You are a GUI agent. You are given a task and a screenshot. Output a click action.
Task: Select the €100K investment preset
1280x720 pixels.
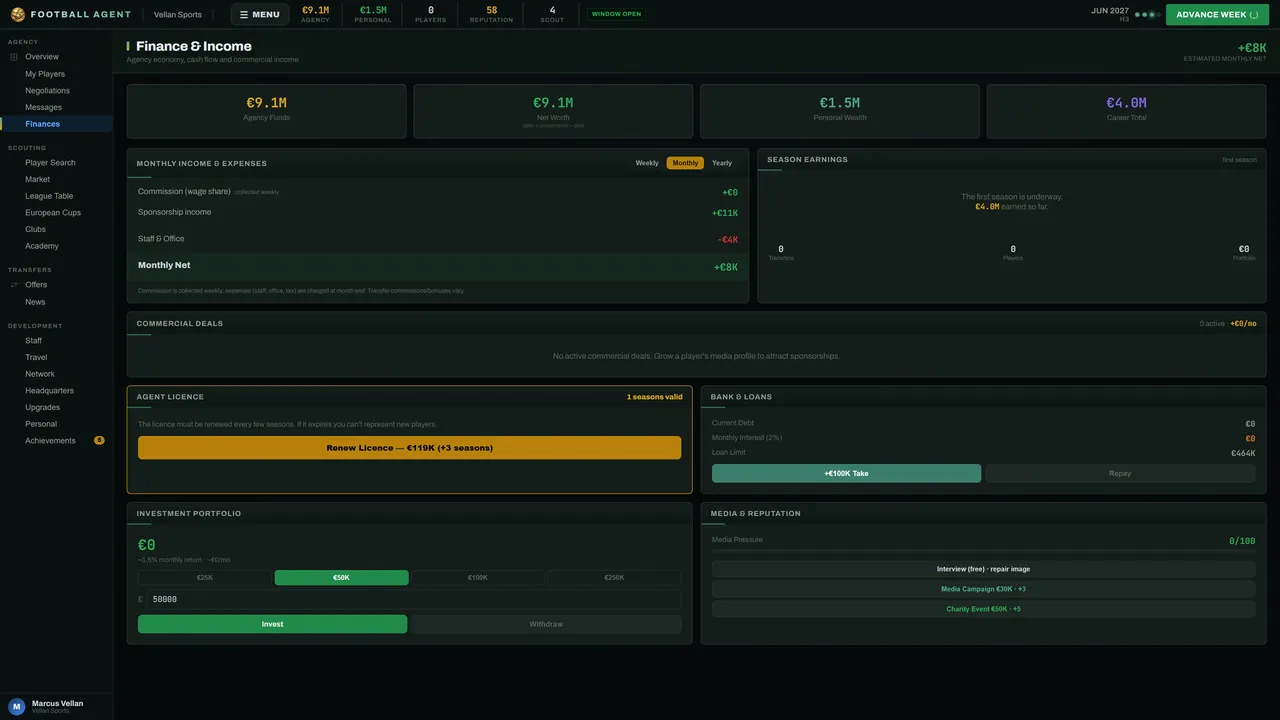[478, 578]
